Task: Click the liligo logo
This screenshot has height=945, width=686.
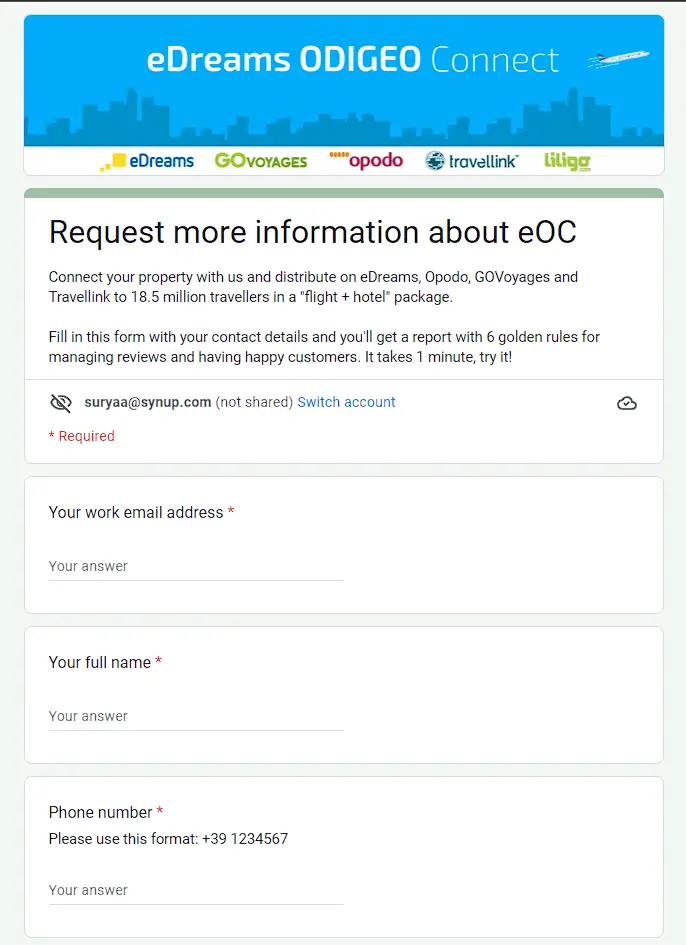Action: point(567,161)
